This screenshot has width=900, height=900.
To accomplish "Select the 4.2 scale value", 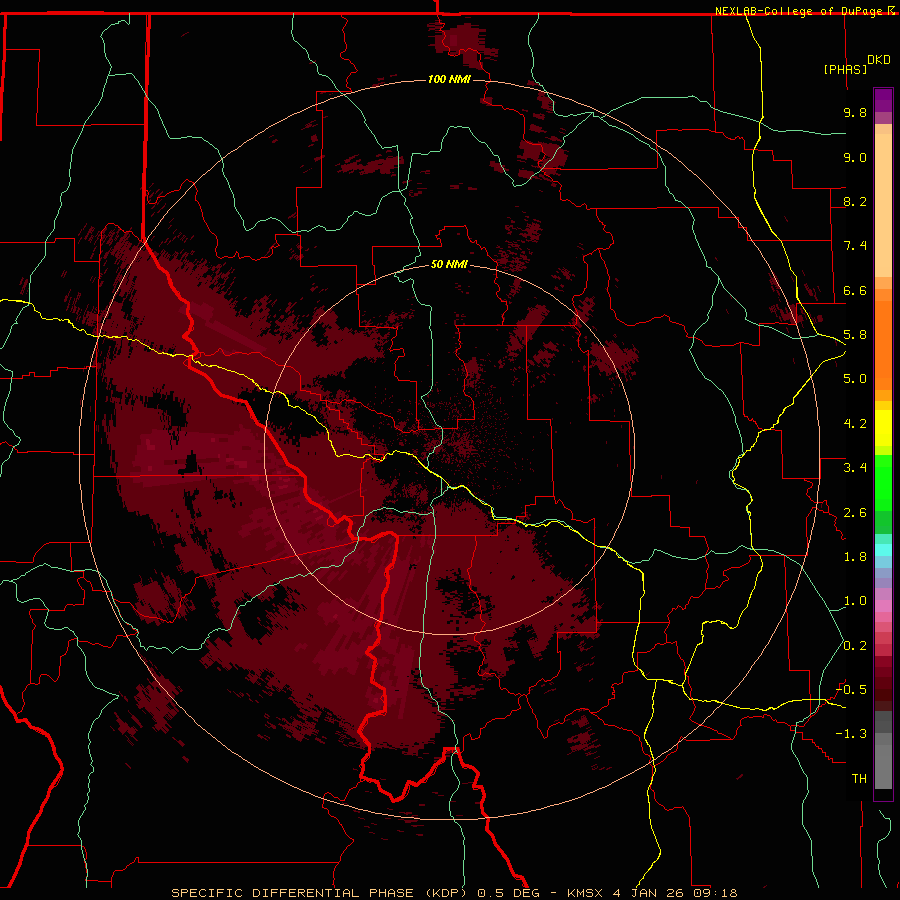I will point(855,424).
